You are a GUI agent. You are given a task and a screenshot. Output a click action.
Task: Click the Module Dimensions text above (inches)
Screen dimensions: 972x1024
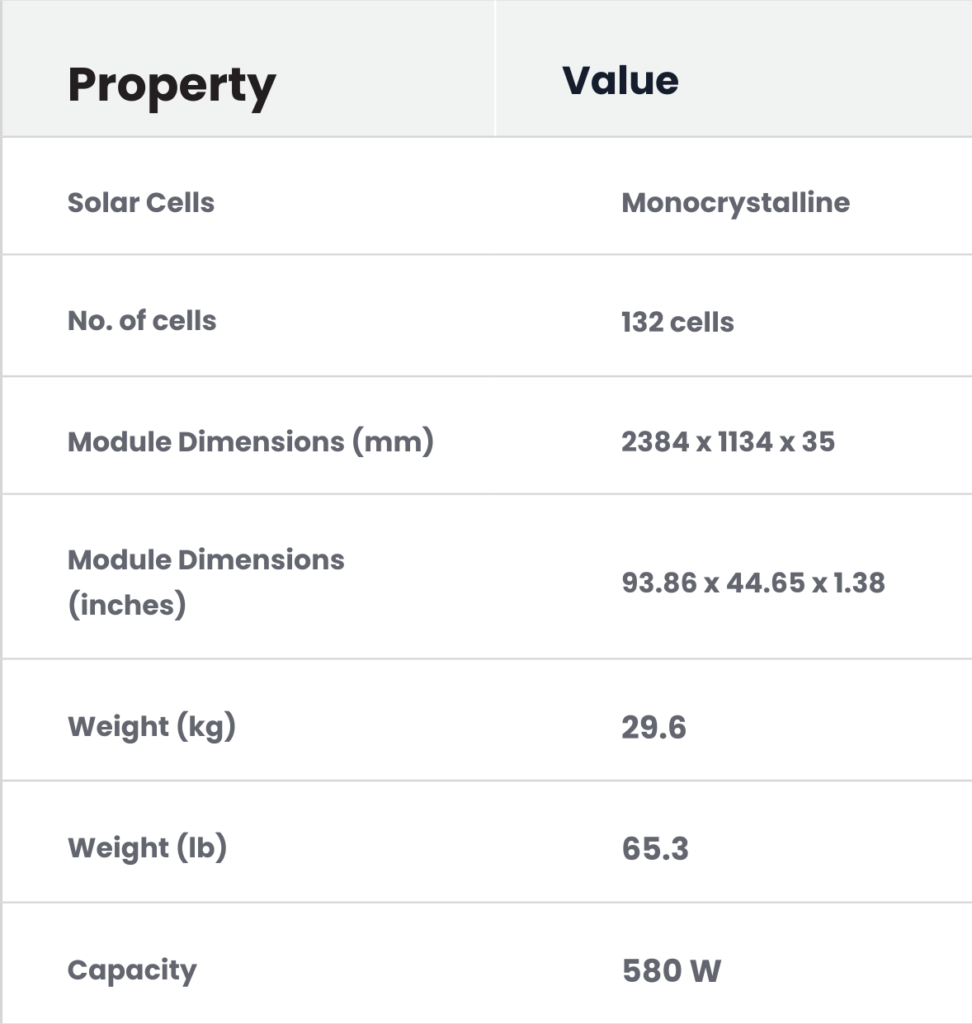click(206, 559)
